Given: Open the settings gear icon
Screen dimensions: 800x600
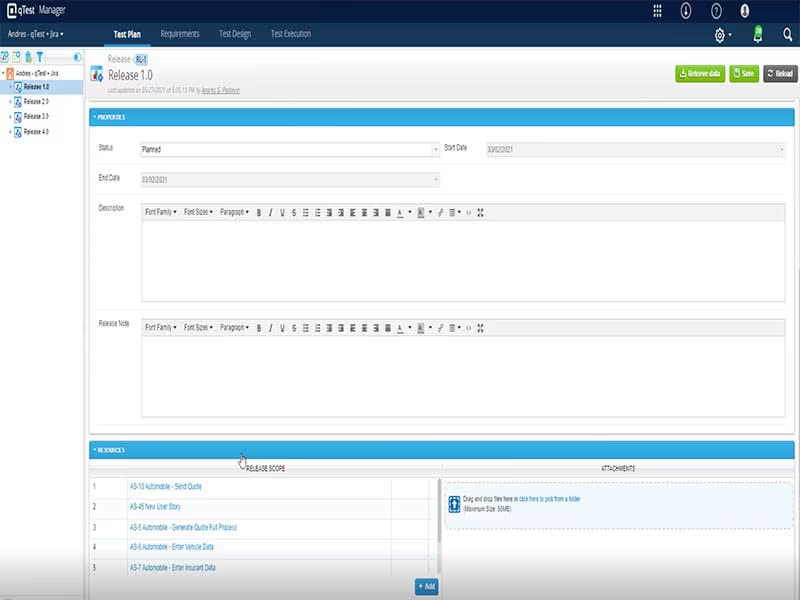Looking at the screenshot, I should pyautogui.click(x=720, y=35).
